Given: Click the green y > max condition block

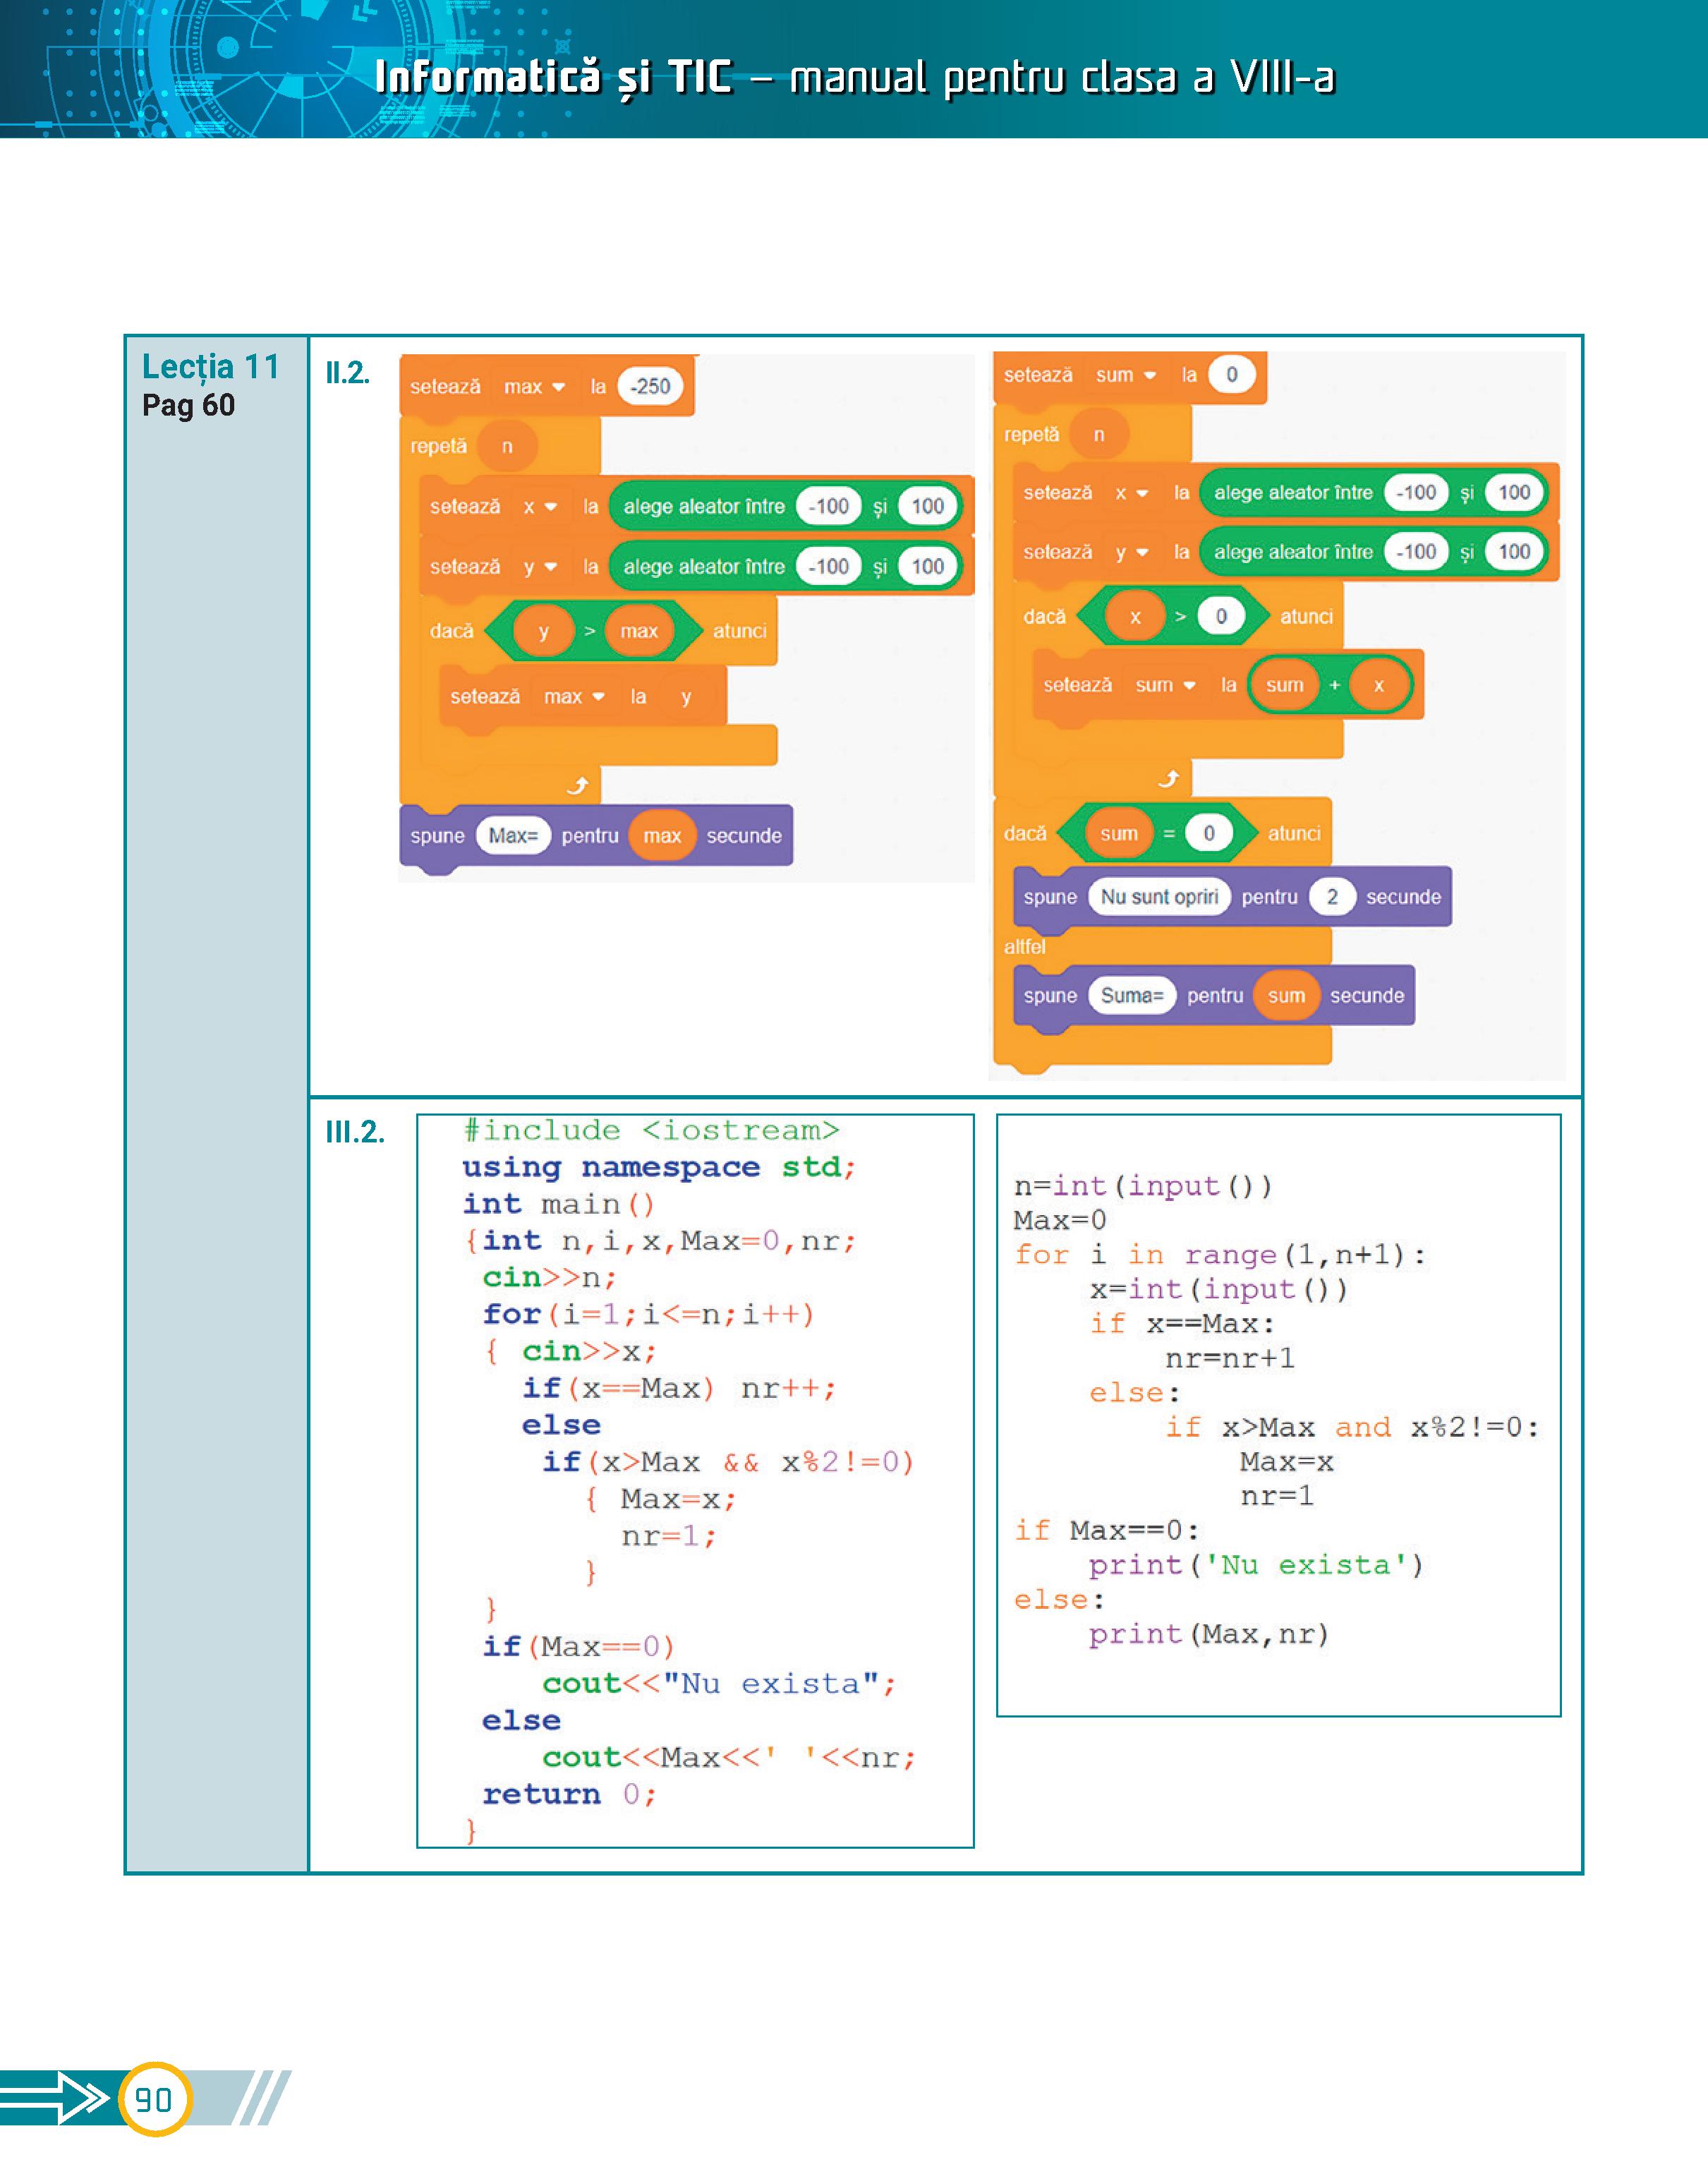Looking at the screenshot, I should tap(590, 631).
